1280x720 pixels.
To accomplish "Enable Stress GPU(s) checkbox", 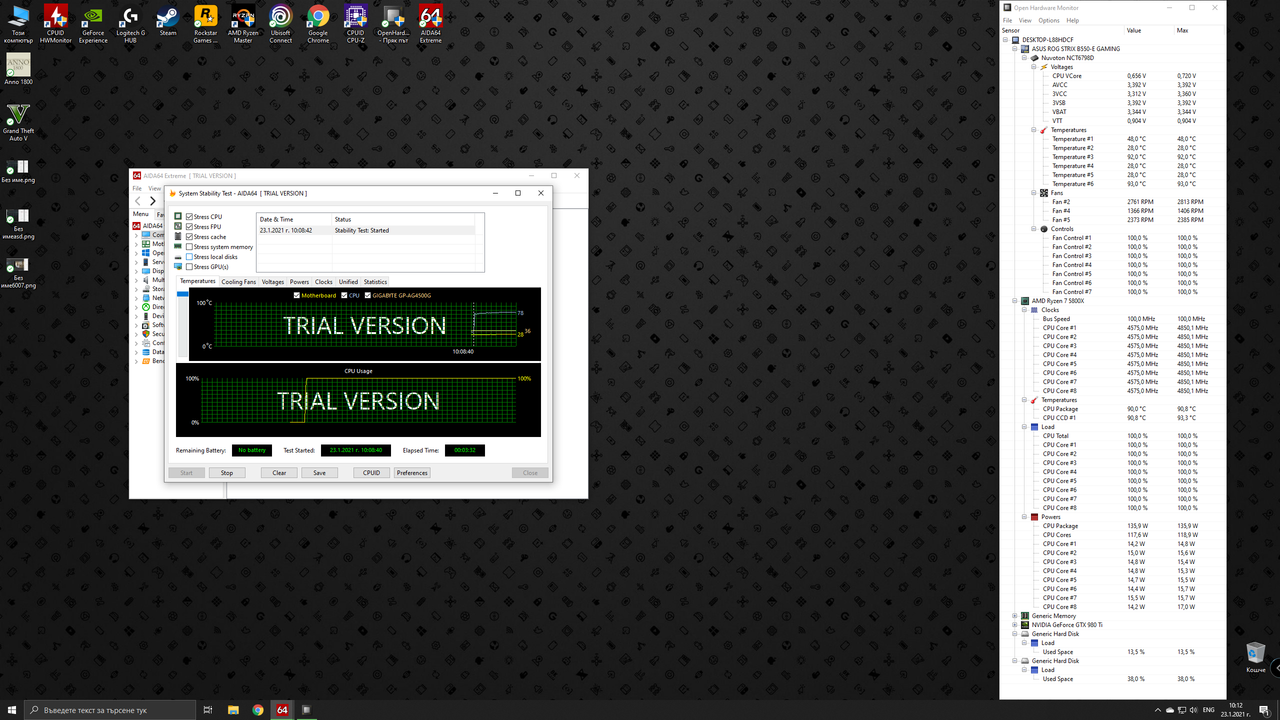I will [190, 267].
